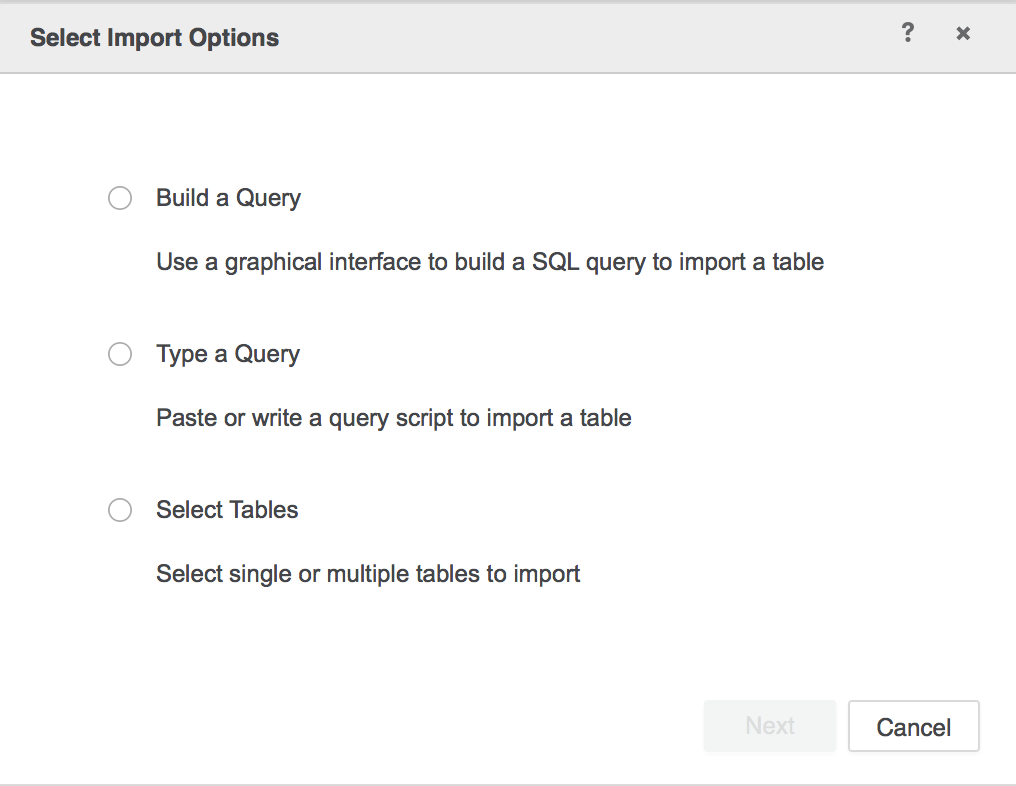
Task: Choose the Type a Query radio button
Action: [x=120, y=354]
